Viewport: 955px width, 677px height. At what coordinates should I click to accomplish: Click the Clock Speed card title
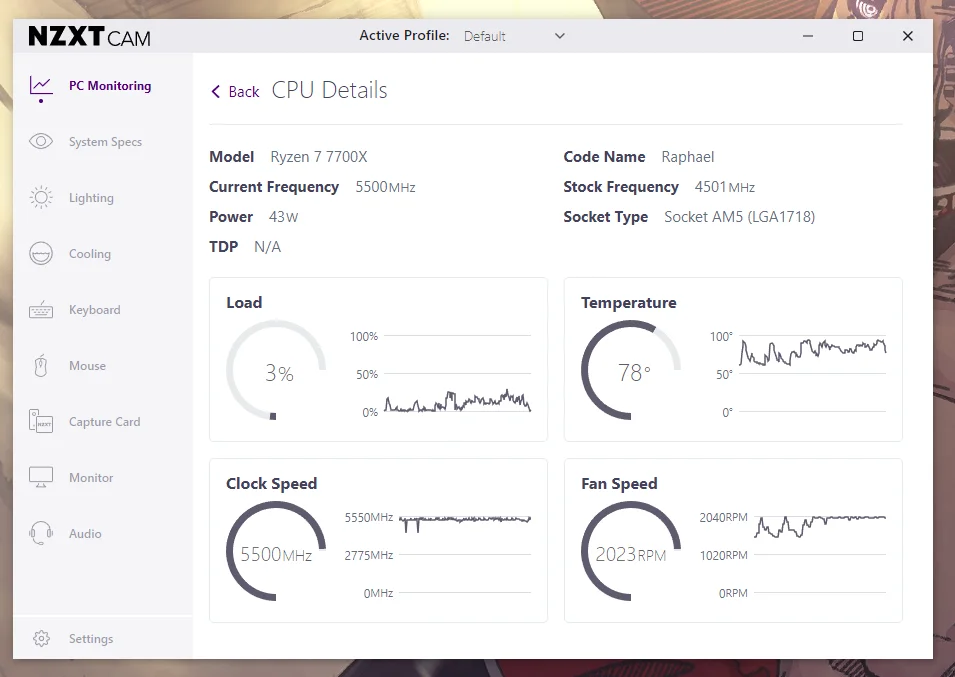click(272, 483)
